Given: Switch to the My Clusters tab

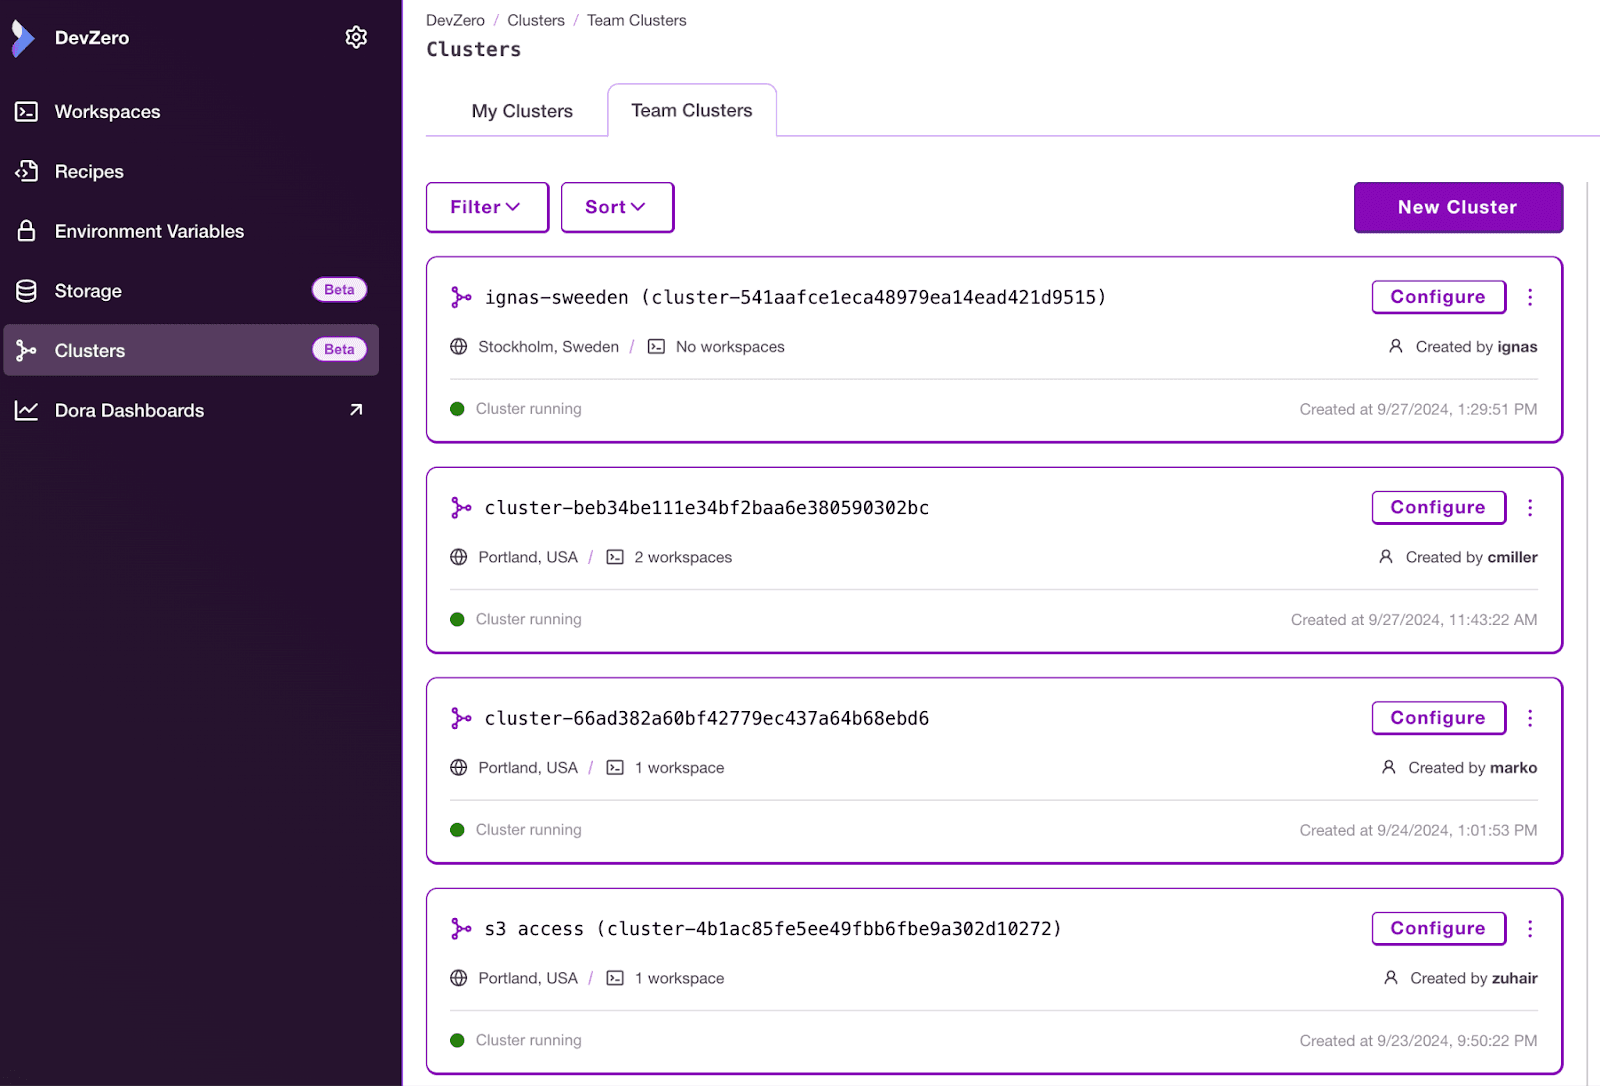Looking at the screenshot, I should 522,111.
